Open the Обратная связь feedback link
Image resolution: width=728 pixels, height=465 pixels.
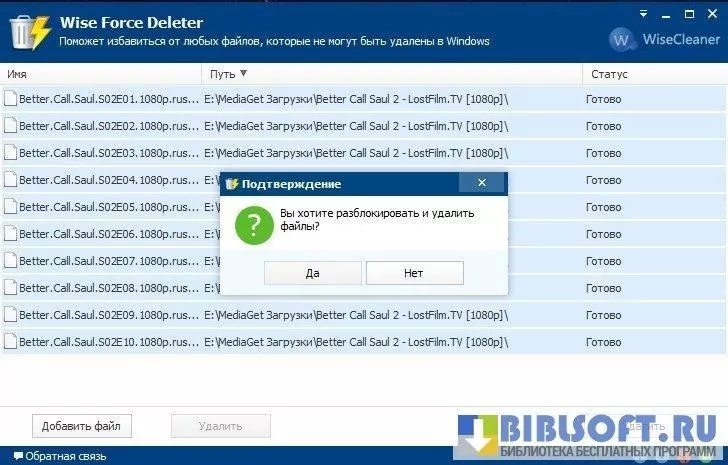[x=65, y=457]
